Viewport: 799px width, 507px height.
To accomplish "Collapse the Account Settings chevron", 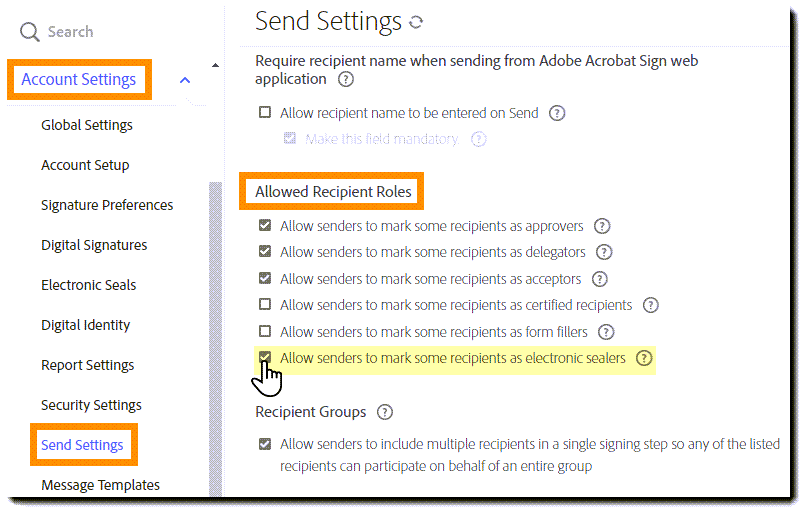I will click(185, 80).
